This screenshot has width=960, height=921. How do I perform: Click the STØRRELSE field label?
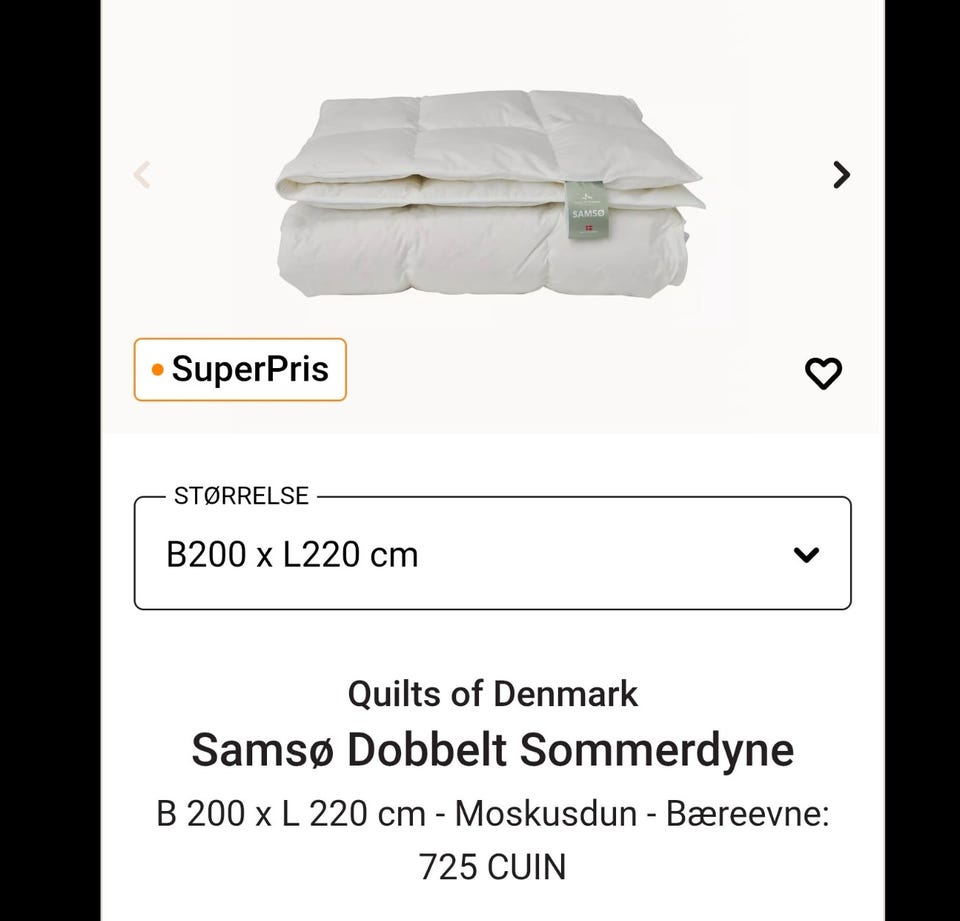click(242, 494)
